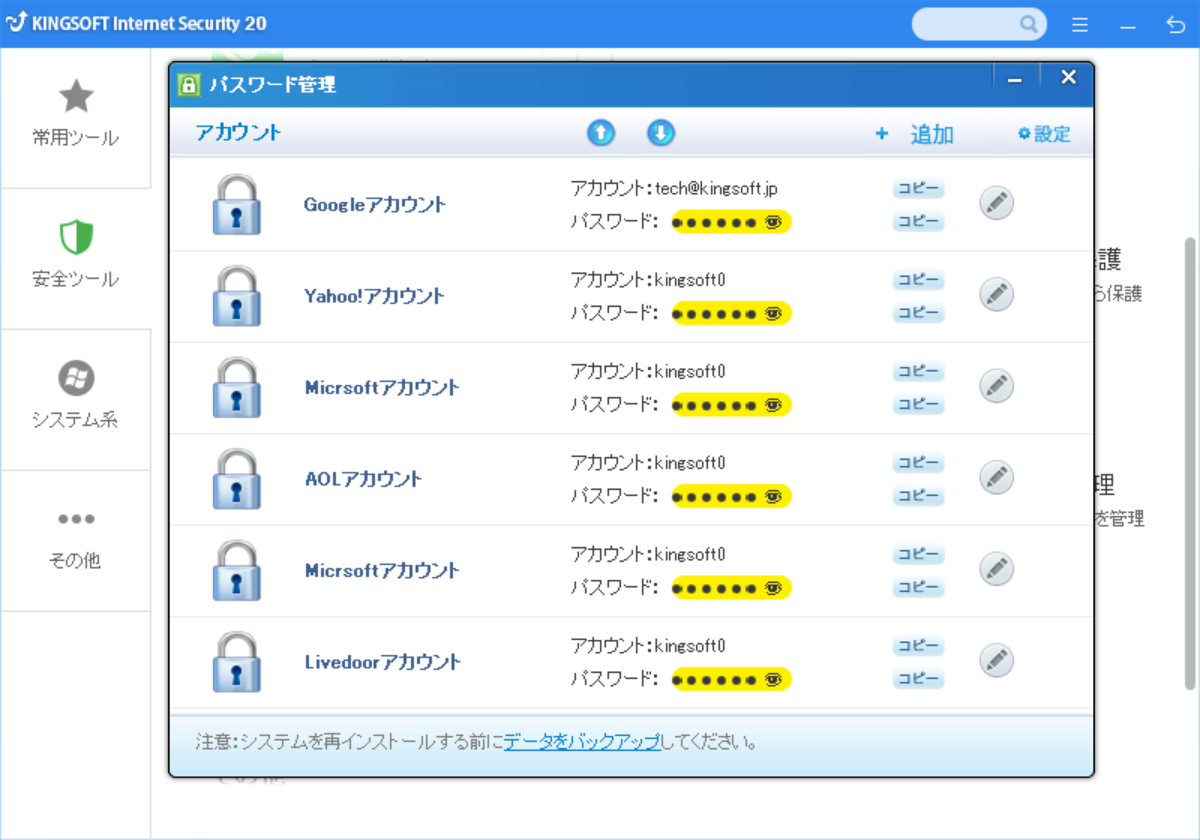Switch to the 安全ツール sidebar tab
This screenshot has height=840, width=1200.
click(x=75, y=259)
